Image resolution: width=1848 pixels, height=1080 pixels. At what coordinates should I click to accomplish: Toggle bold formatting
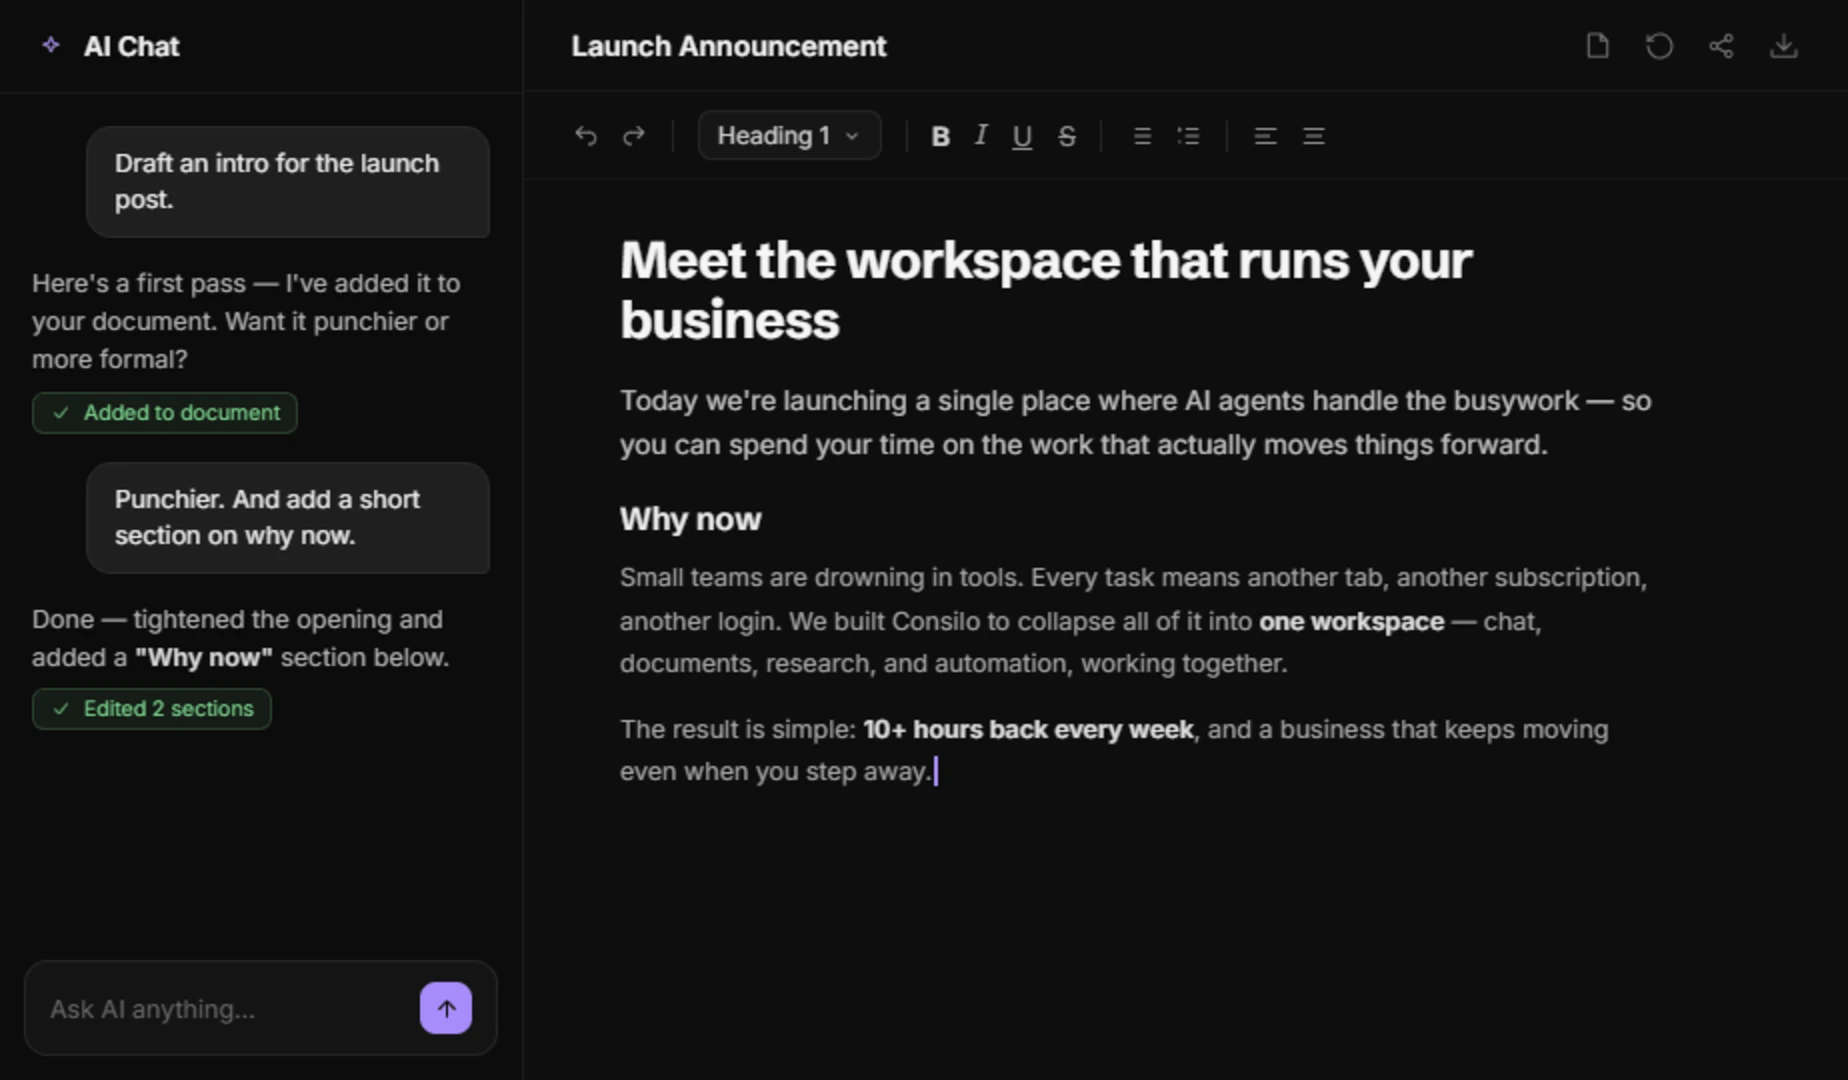point(940,136)
